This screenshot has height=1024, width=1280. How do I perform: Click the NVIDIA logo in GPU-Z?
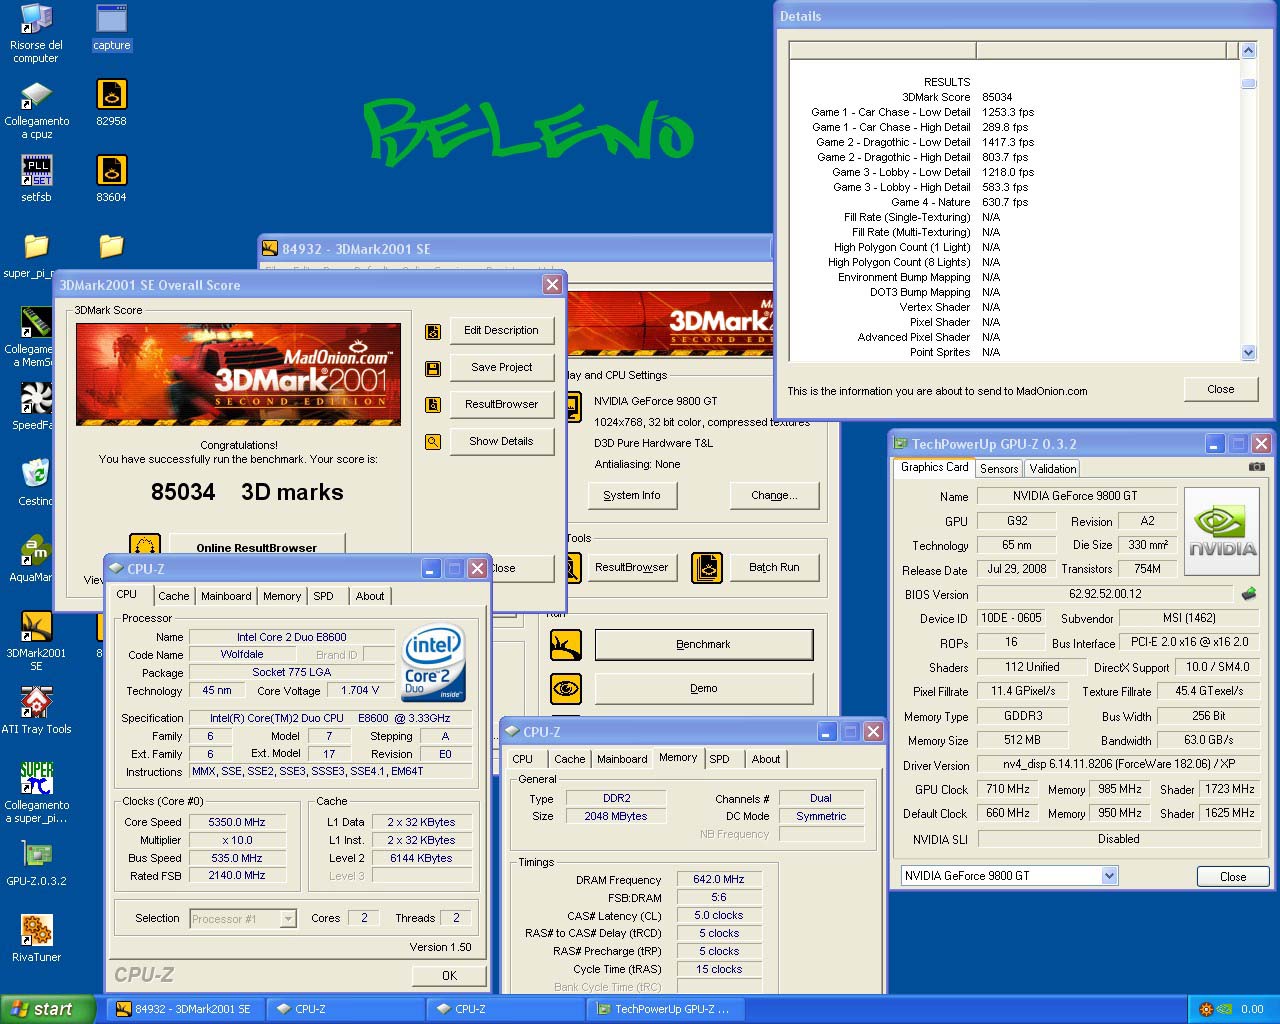coord(1221,531)
